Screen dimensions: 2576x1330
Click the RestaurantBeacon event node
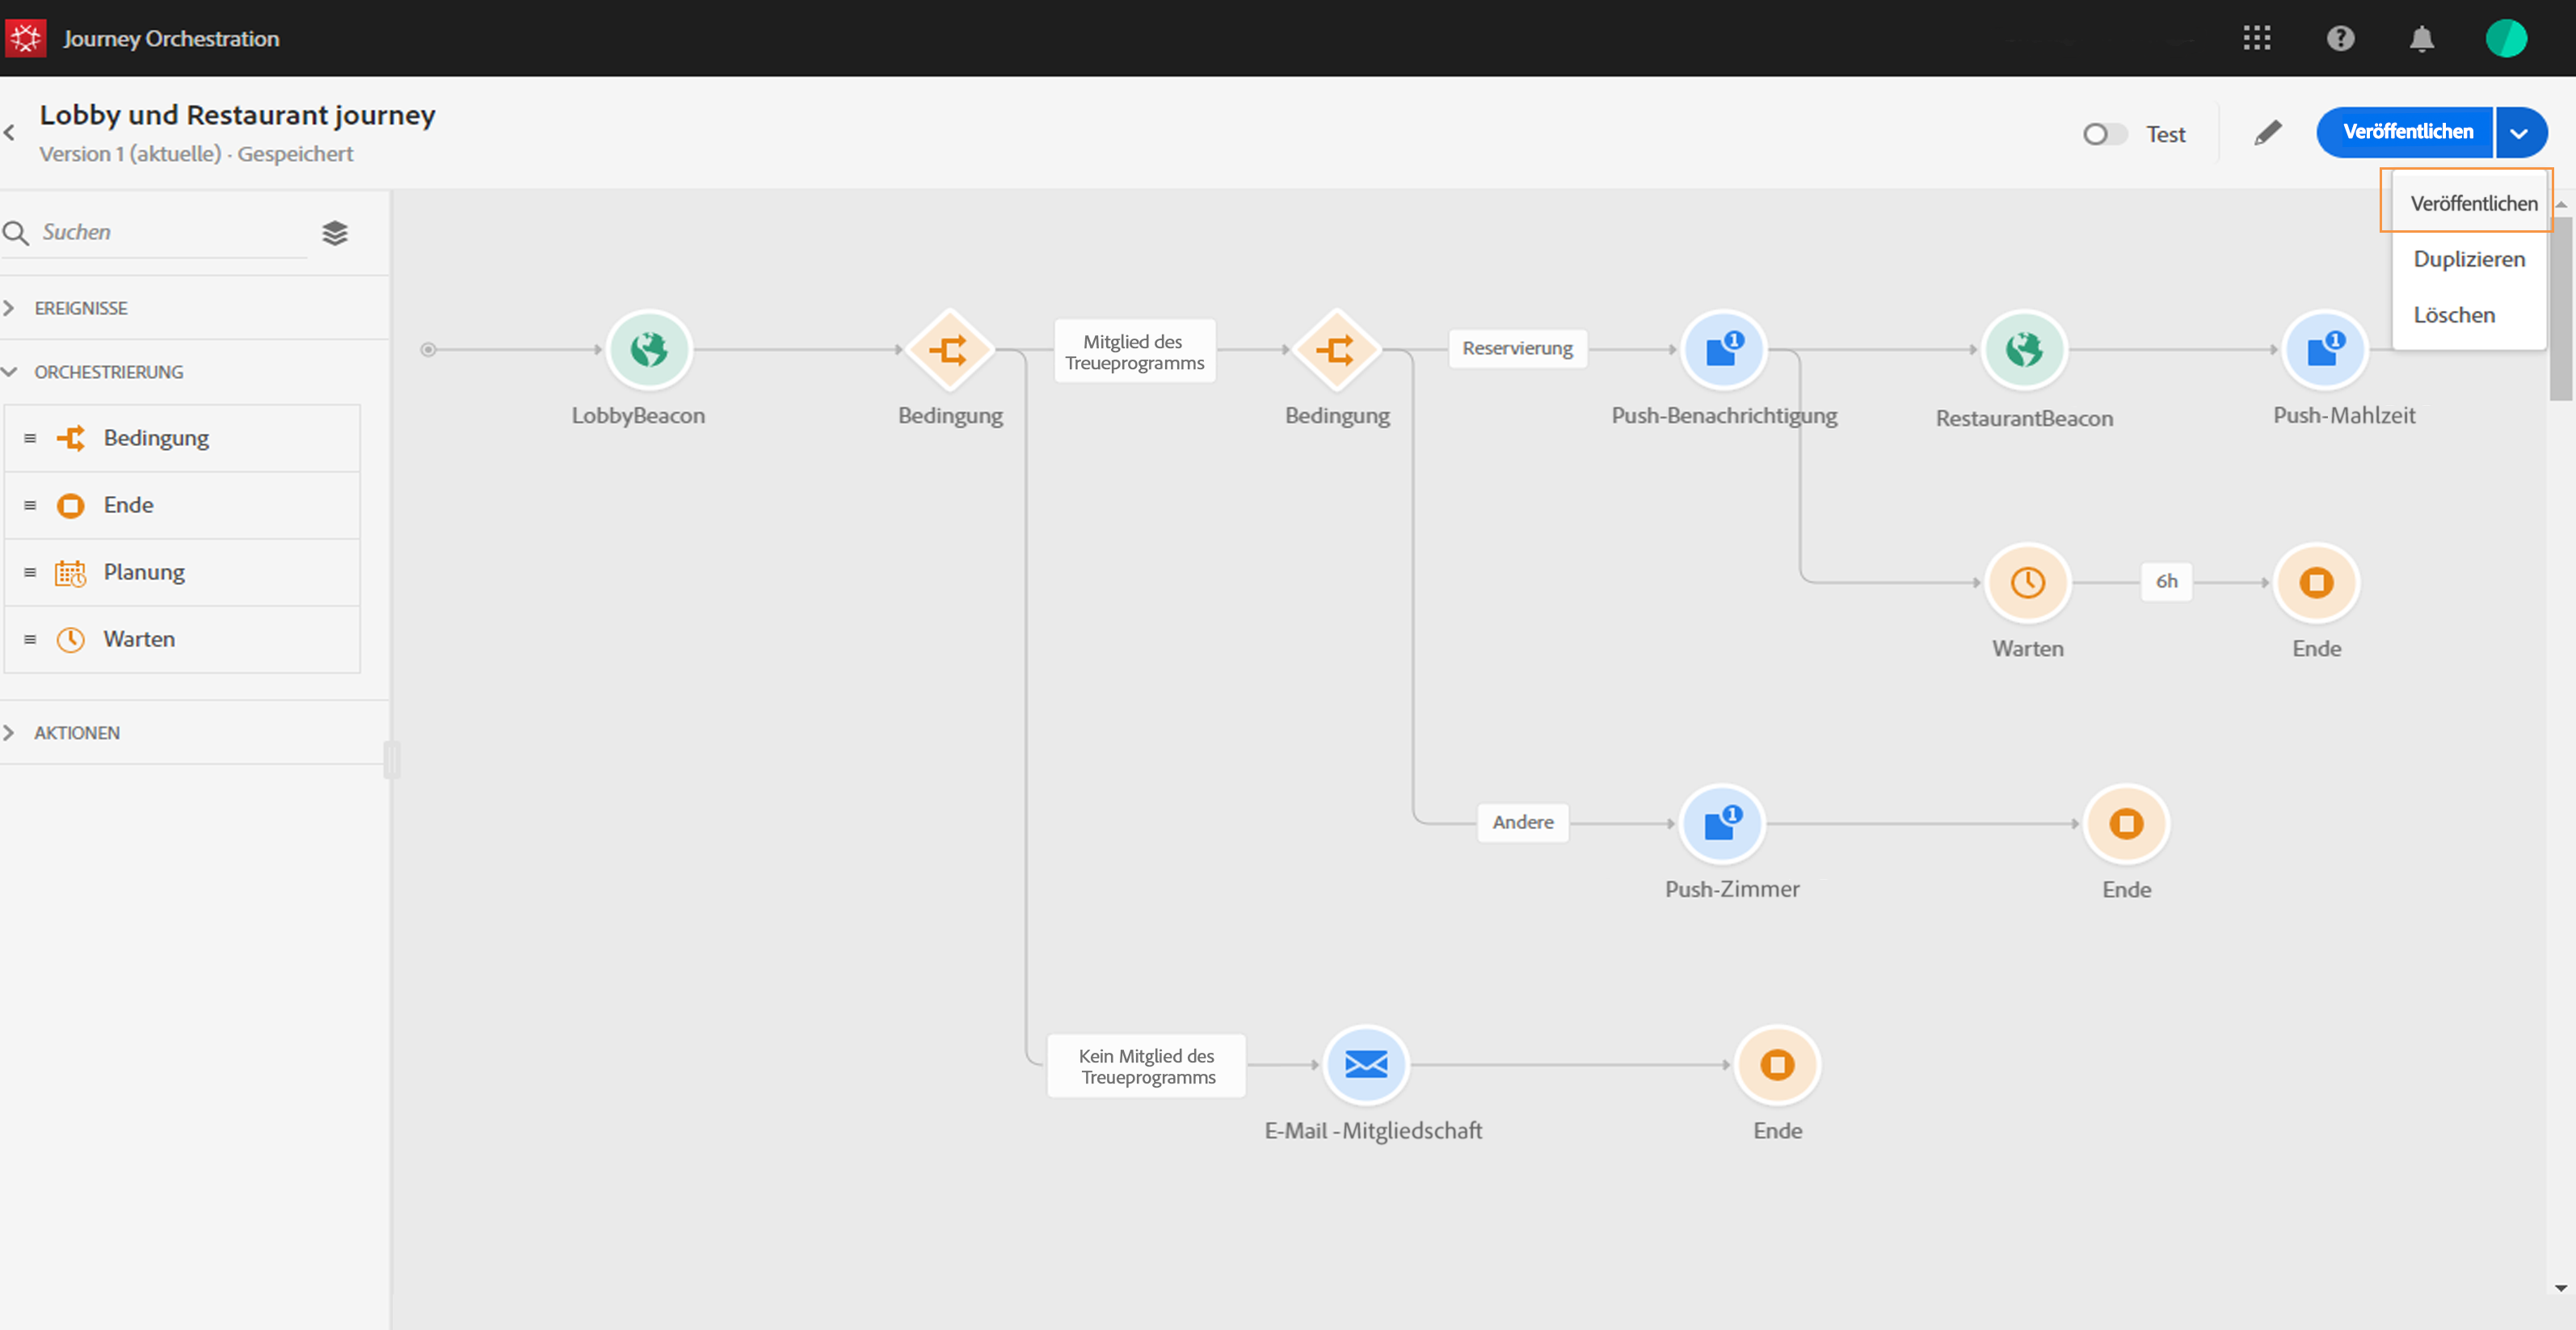click(2024, 350)
